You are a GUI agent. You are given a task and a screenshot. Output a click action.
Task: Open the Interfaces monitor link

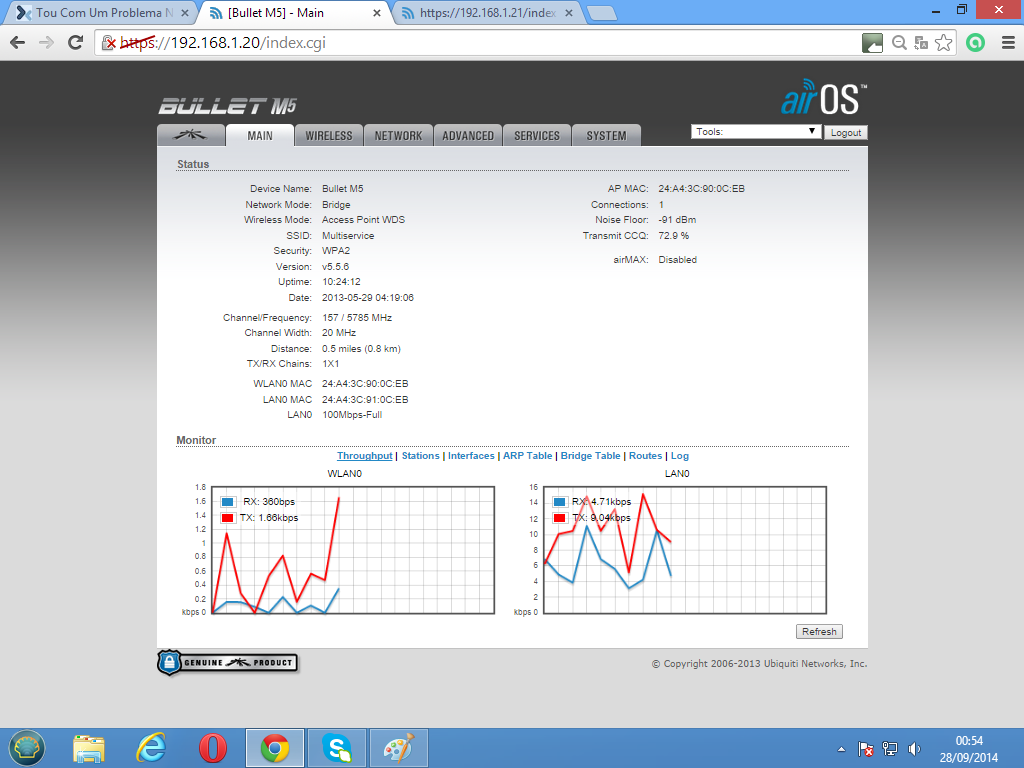471,456
